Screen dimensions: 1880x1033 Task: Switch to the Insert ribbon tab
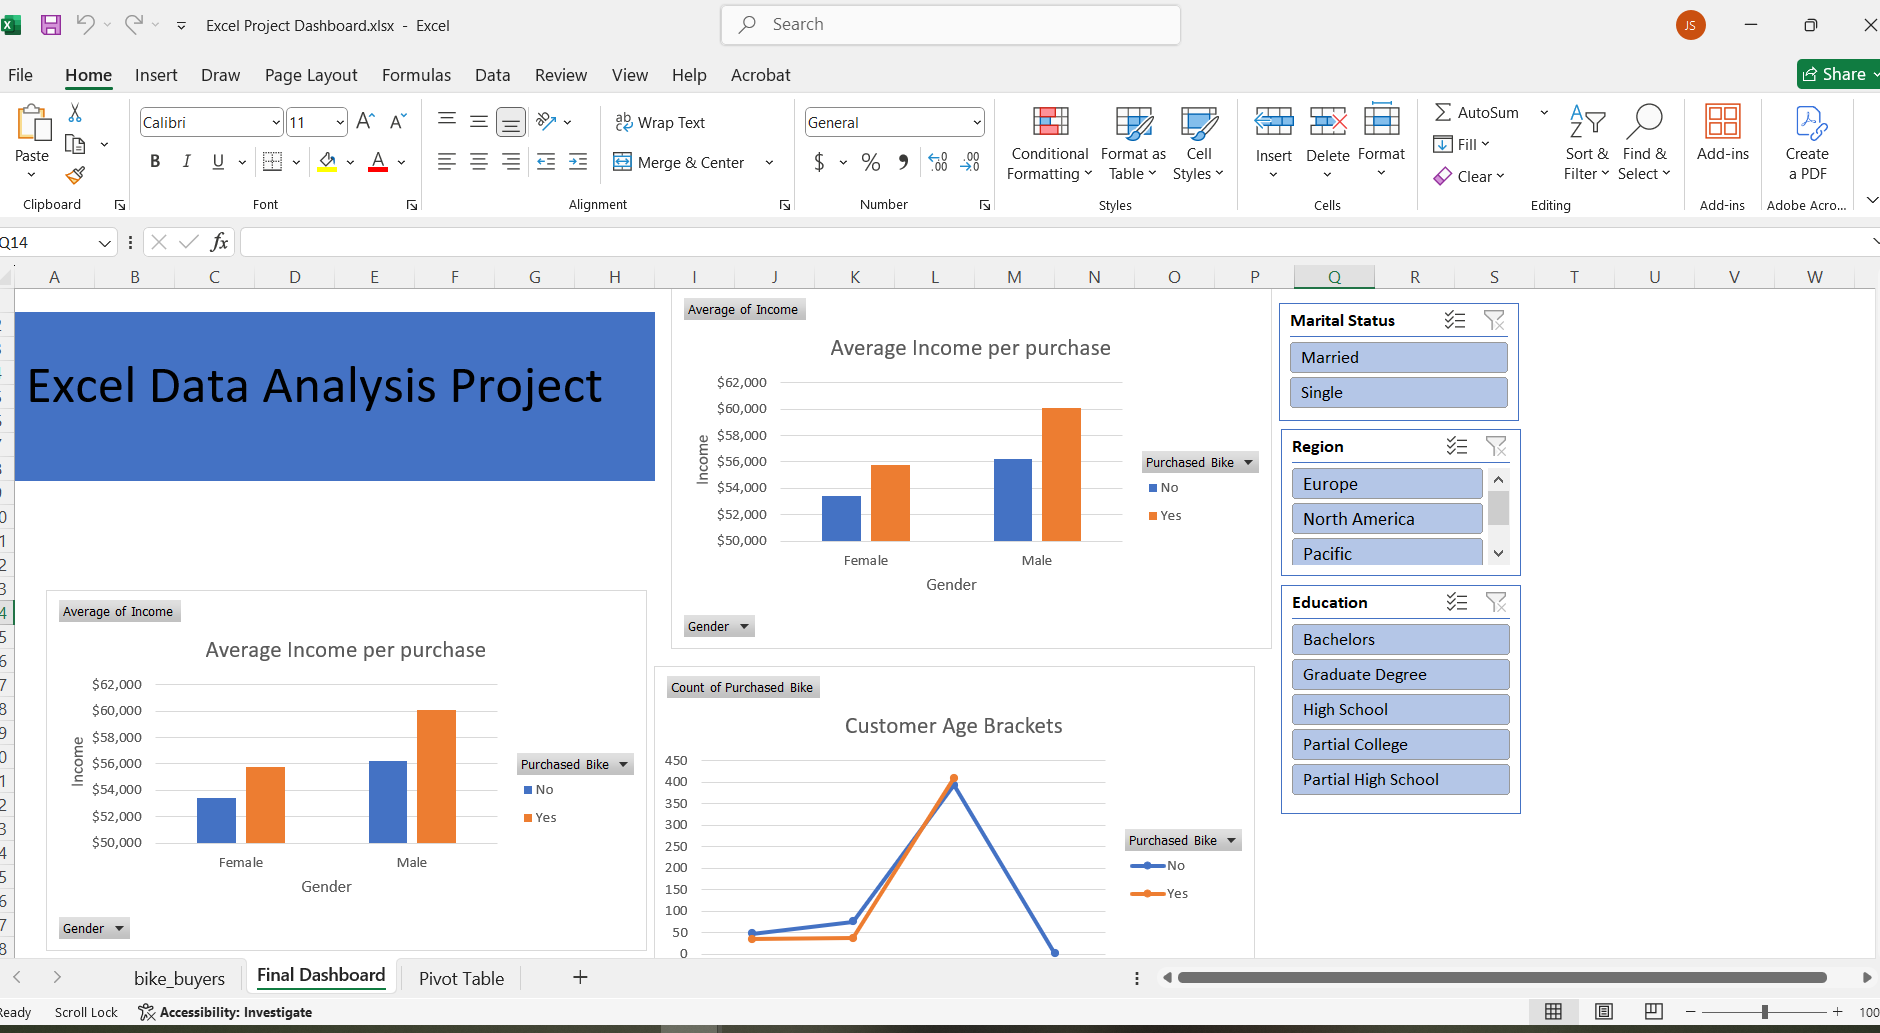pyautogui.click(x=156, y=75)
